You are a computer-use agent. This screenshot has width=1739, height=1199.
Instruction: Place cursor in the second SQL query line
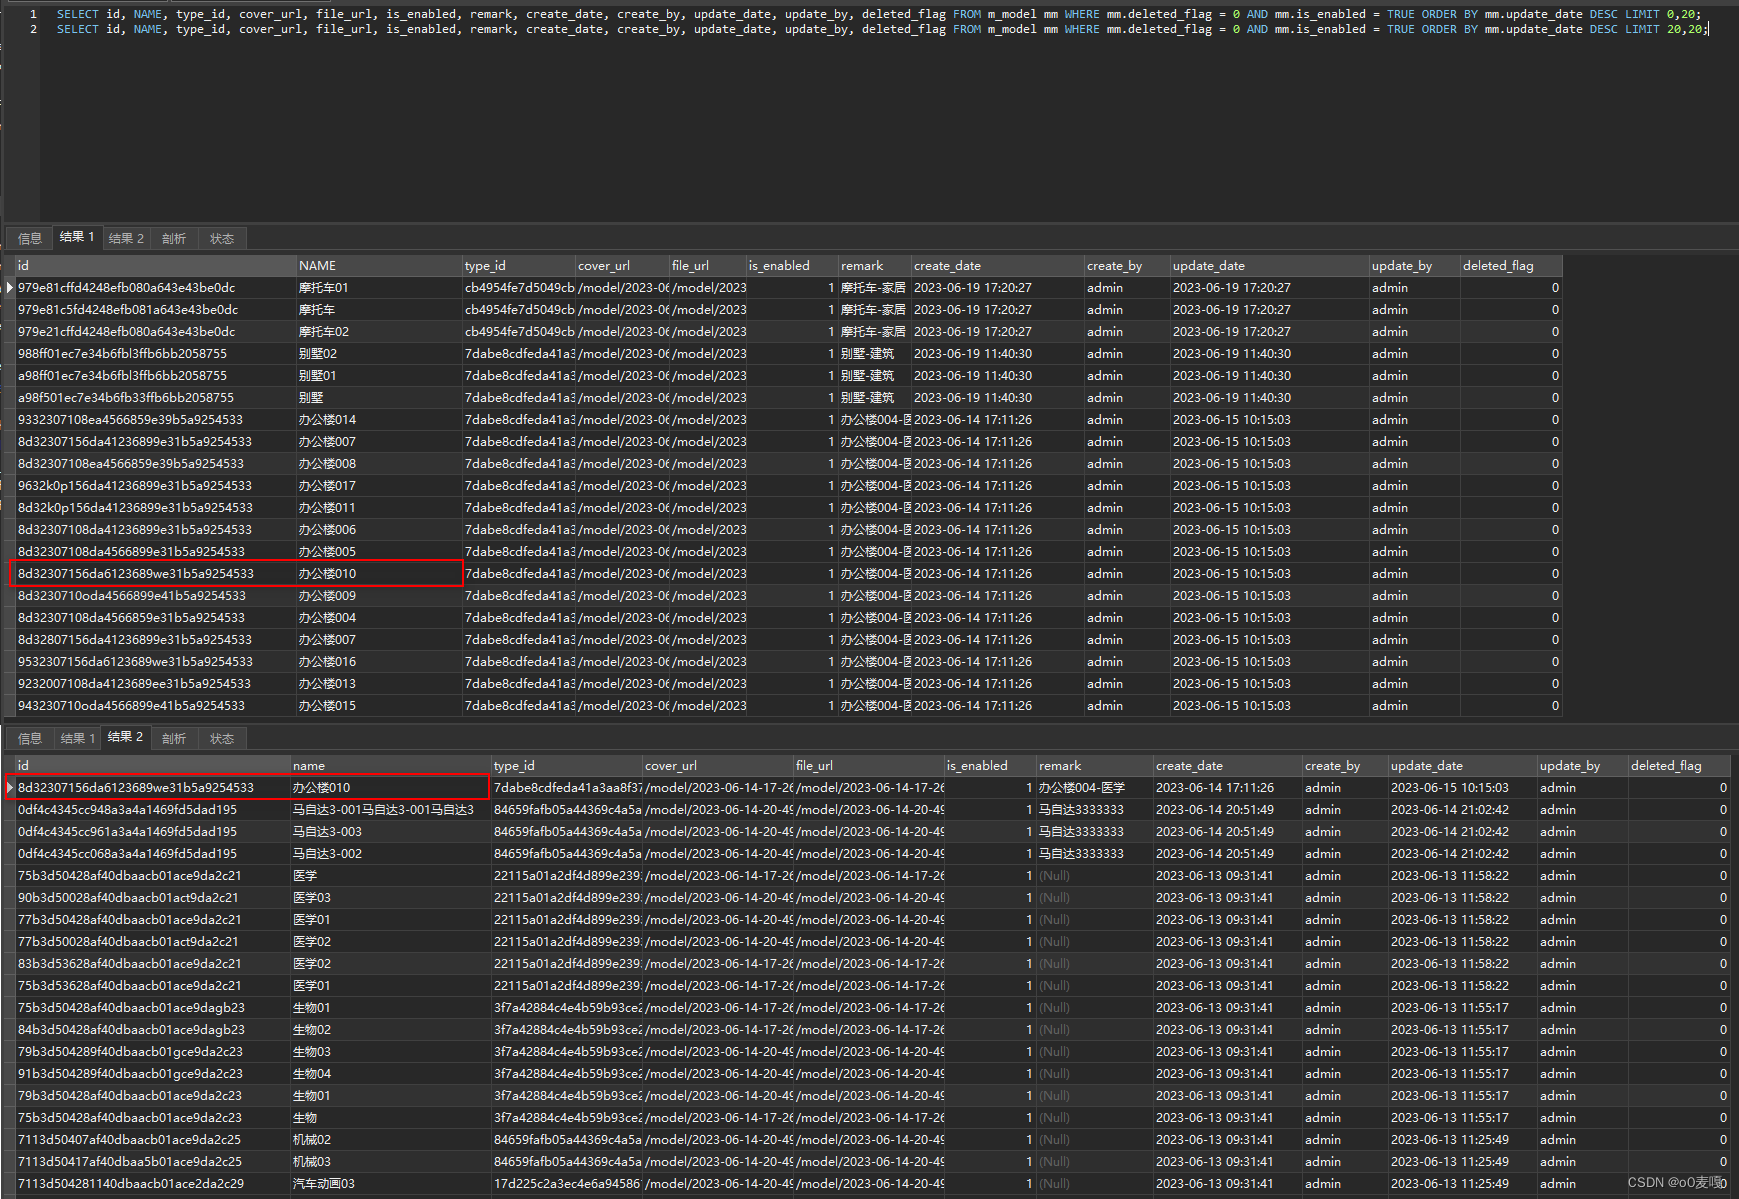pyautogui.click(x=882, y=30)
